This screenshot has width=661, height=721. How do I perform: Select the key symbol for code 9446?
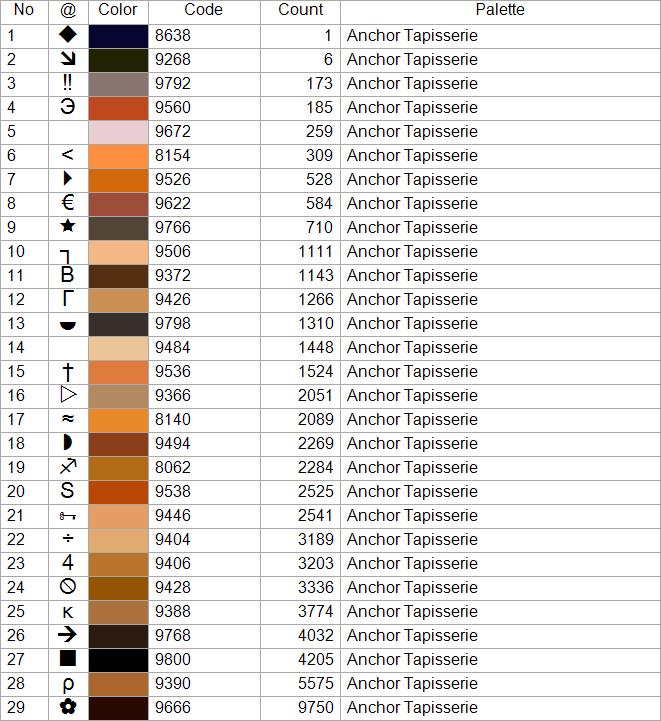pyautogui.click(x=68, y=516)
